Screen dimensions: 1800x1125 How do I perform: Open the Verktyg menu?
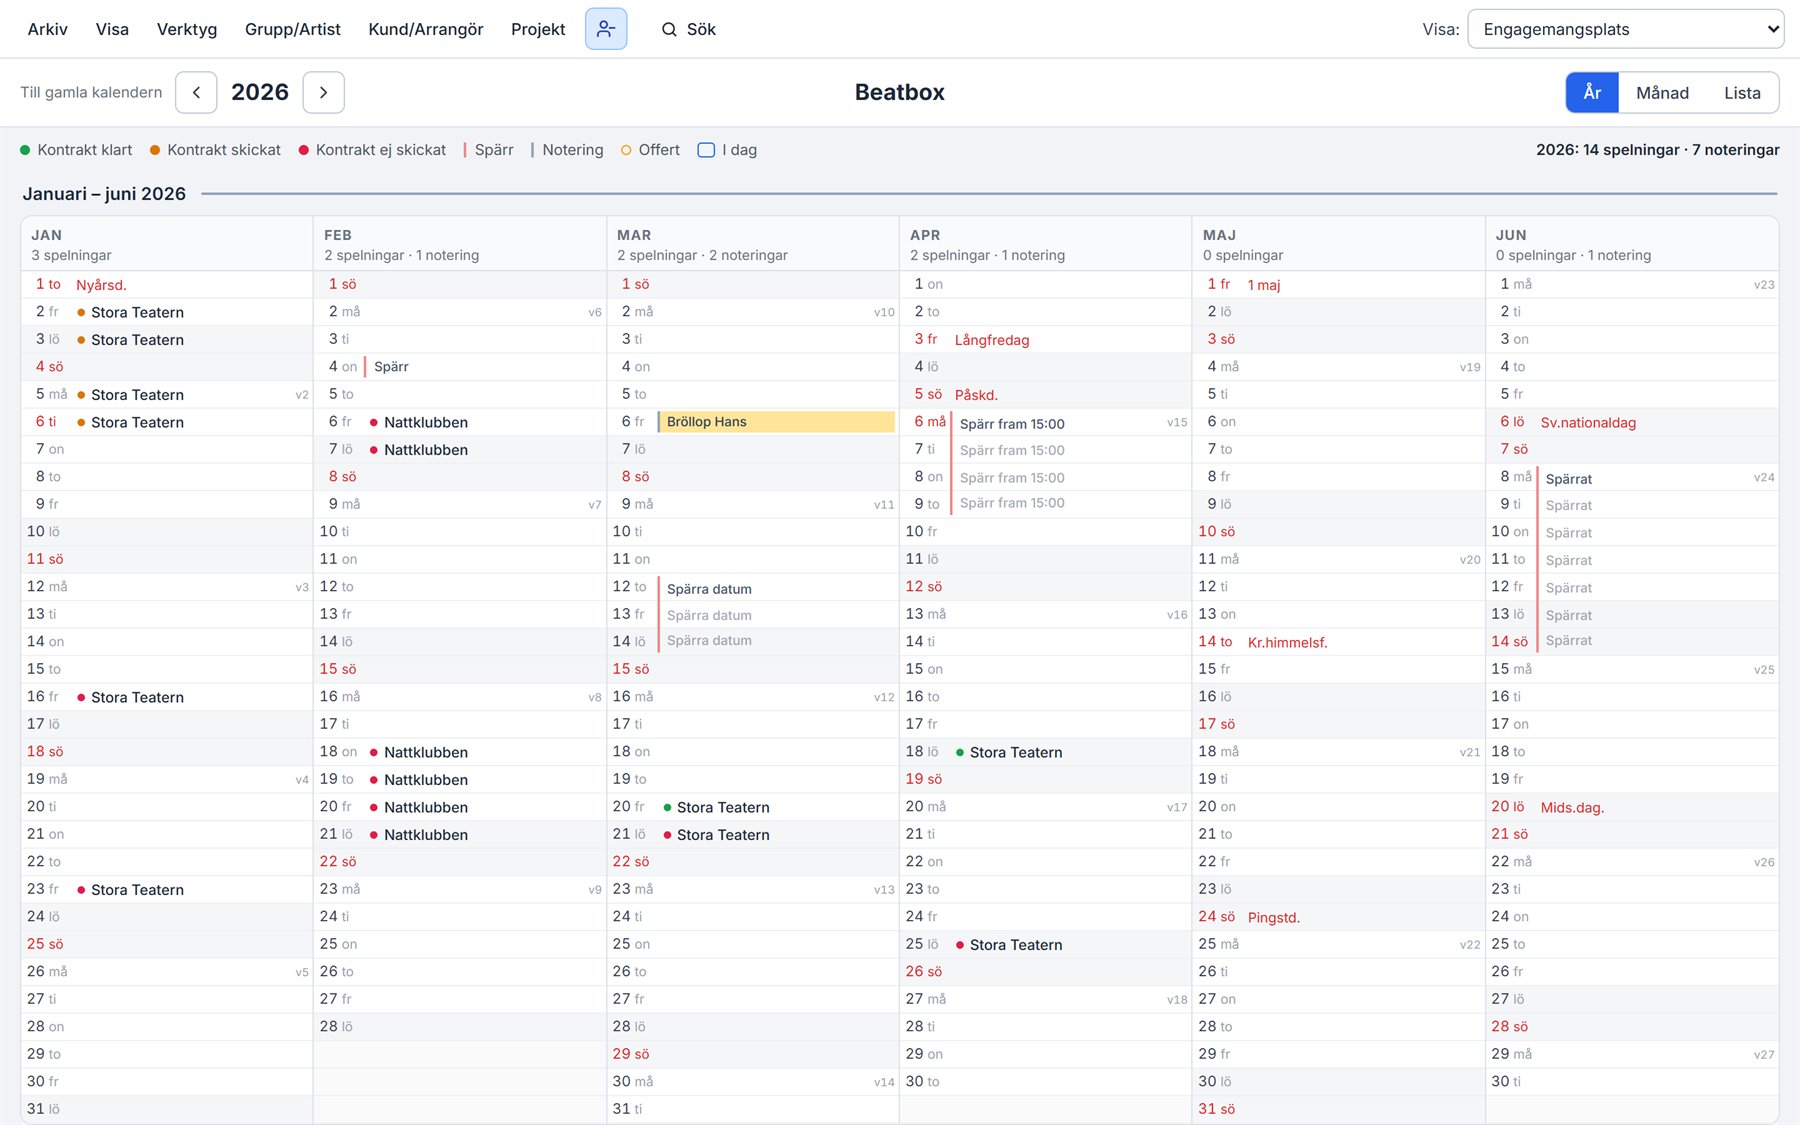click(187, 29)
